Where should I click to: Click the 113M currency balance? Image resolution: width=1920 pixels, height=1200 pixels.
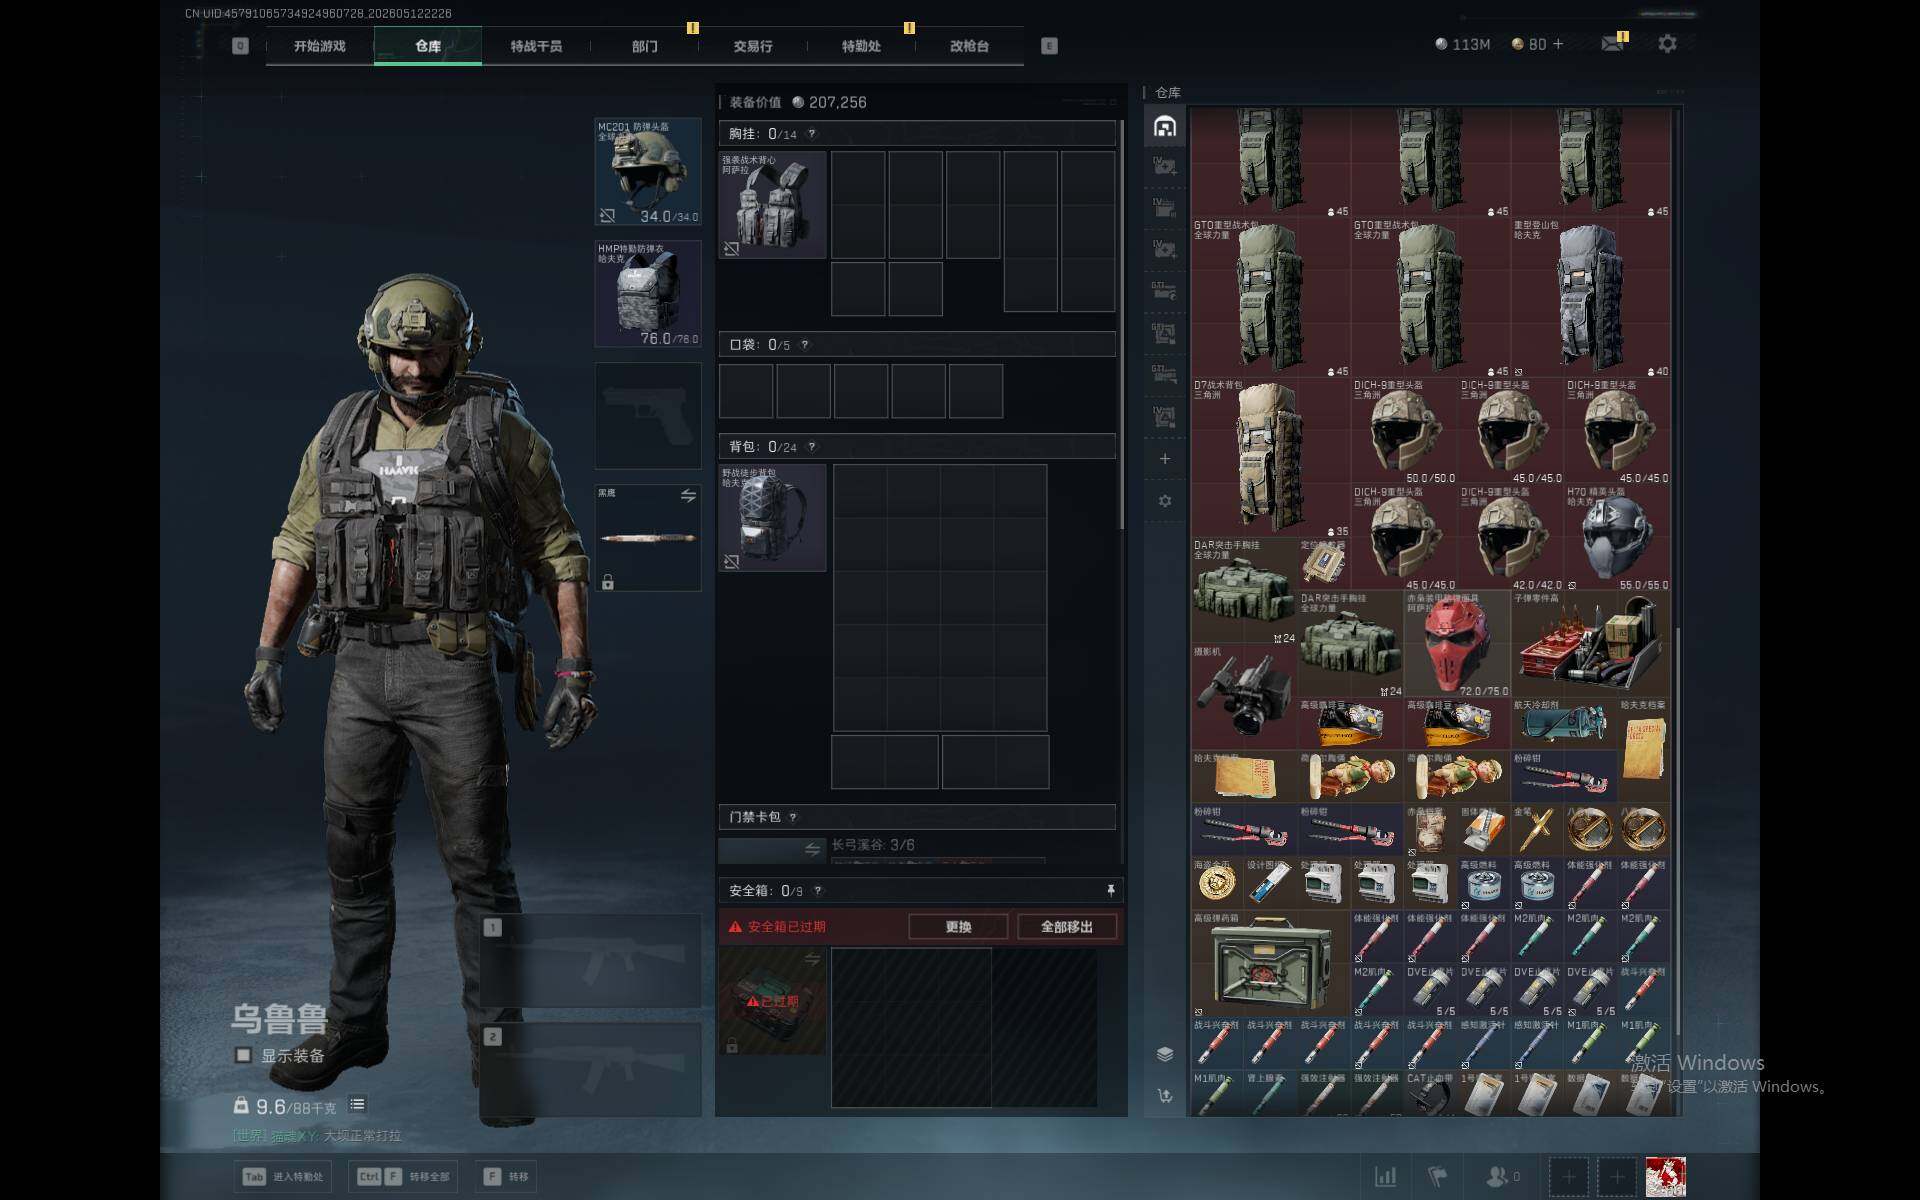tap(1462, 44)
